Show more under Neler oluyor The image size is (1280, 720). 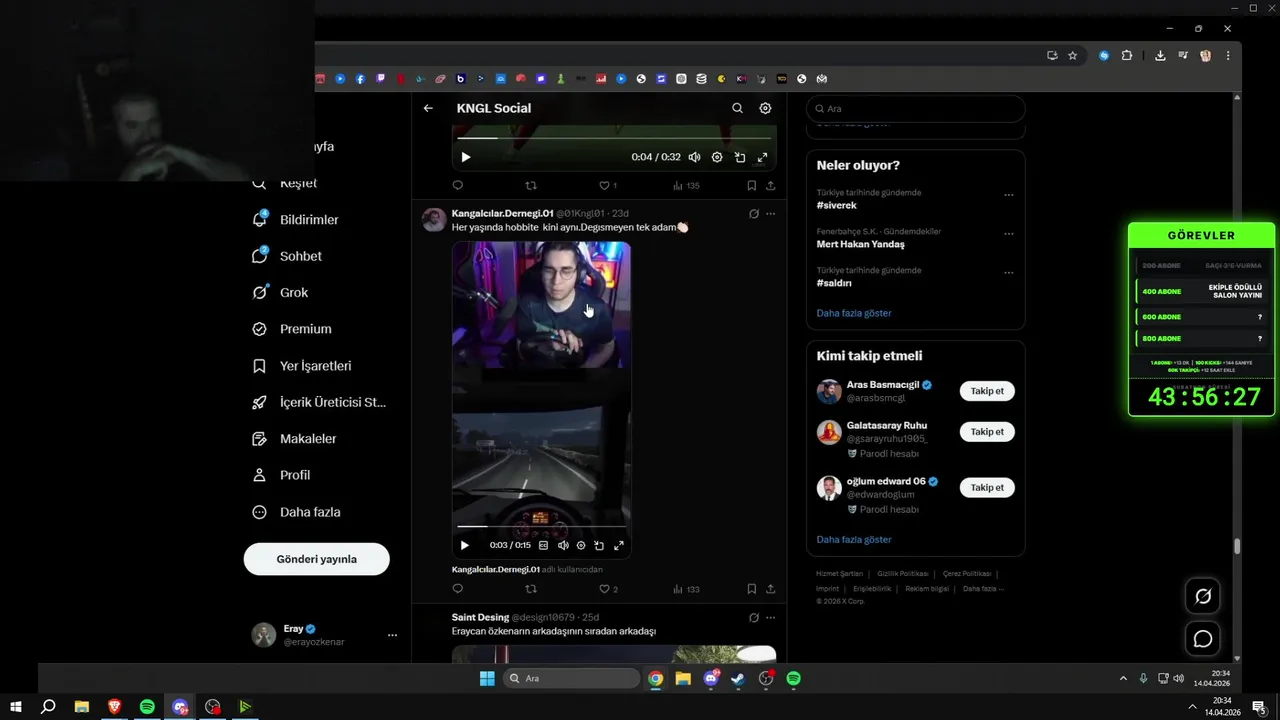click(854, 313)
